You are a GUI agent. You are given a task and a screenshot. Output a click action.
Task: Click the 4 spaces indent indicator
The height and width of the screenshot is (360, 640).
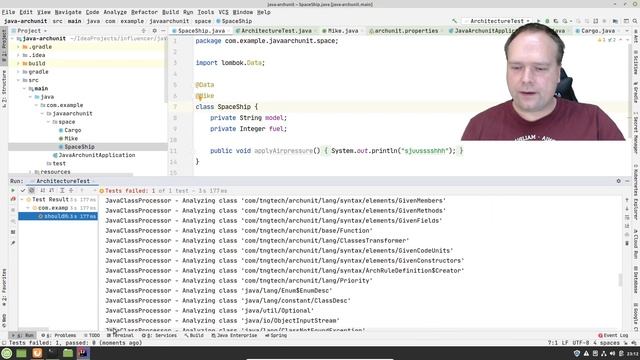tap(606, 343)
